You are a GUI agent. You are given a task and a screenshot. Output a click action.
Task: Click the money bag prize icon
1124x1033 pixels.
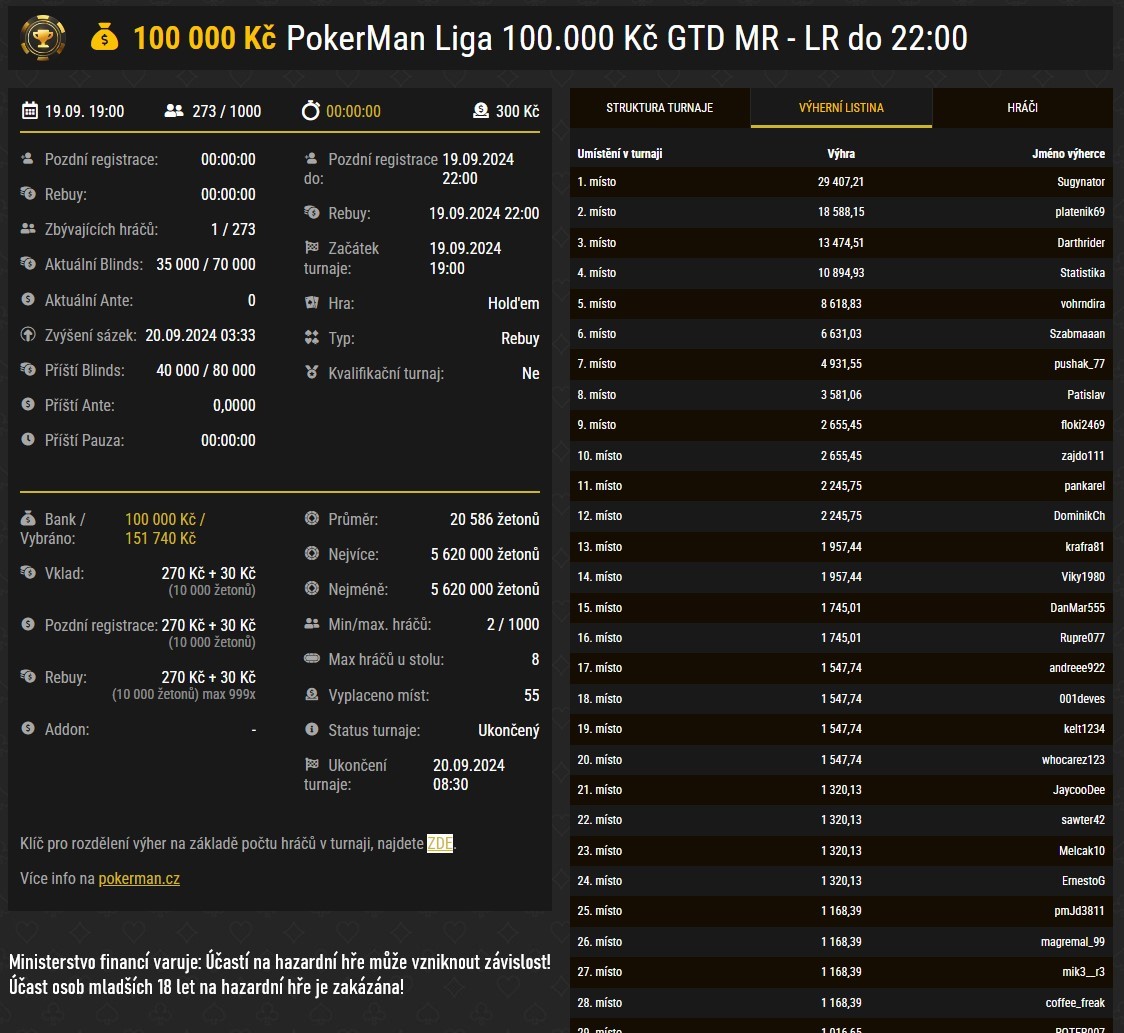point(105,38)
